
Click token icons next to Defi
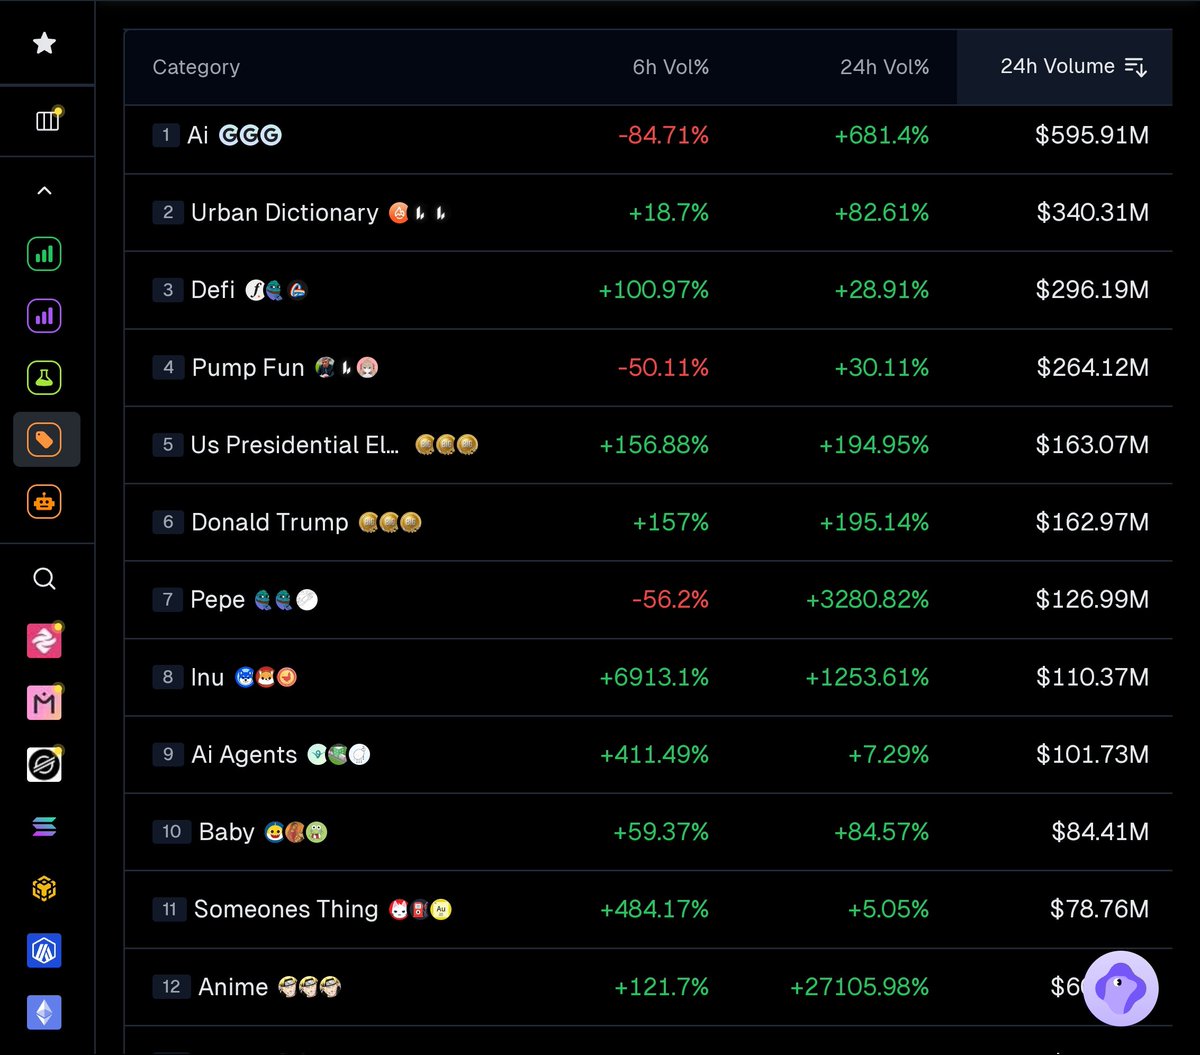(x=276, y=290)
